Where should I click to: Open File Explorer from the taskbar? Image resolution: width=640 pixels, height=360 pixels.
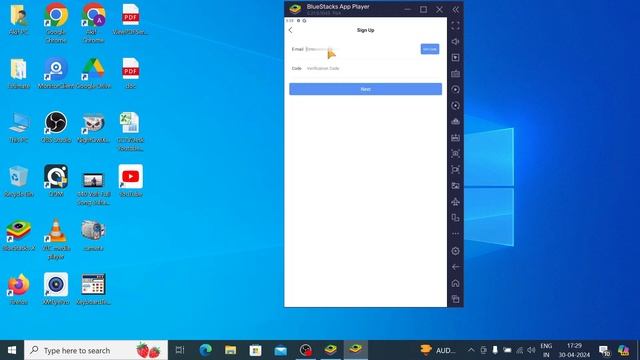coord(231,350)
